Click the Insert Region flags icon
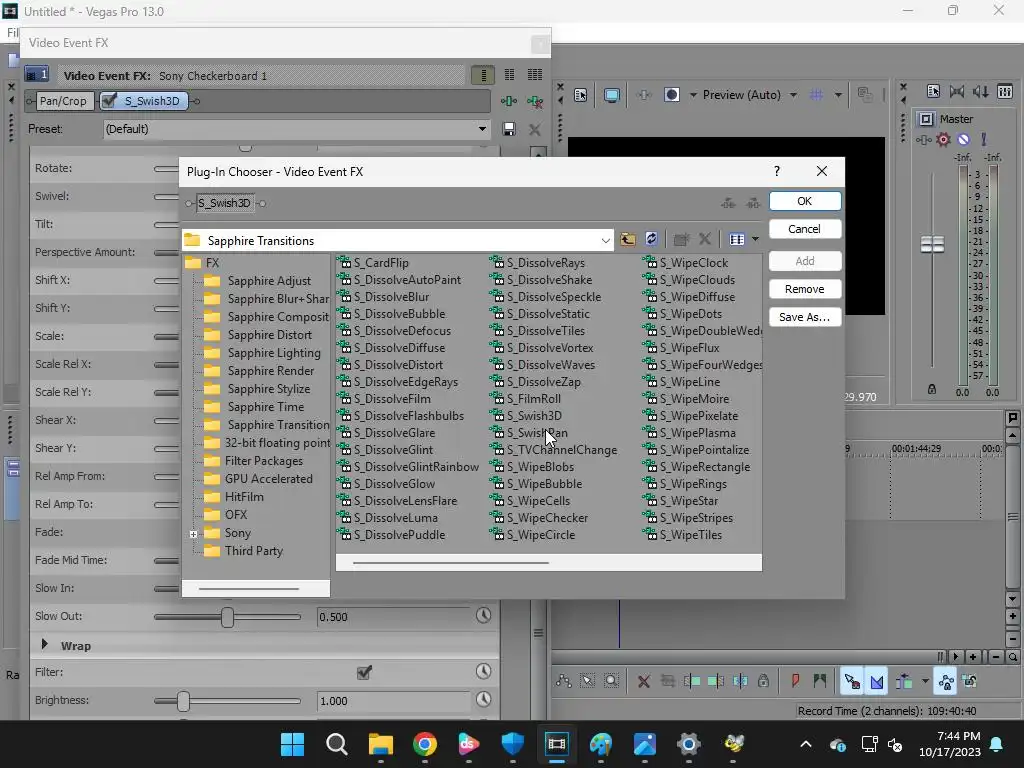Viewport: 1024px width, 768px height. pos(820,681)
